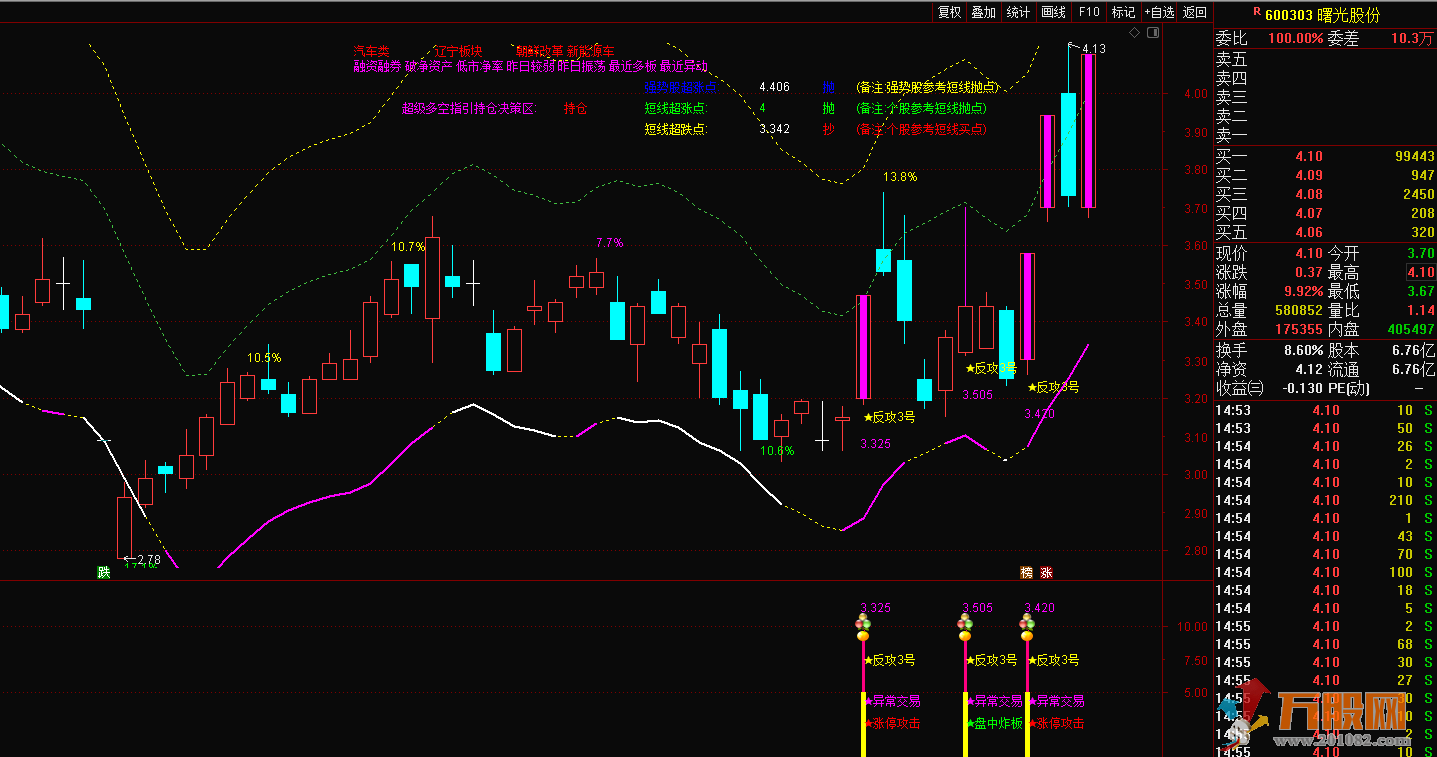Click the 最近异动 tag
Screen dimensions: 1437x757
point(684,66)
